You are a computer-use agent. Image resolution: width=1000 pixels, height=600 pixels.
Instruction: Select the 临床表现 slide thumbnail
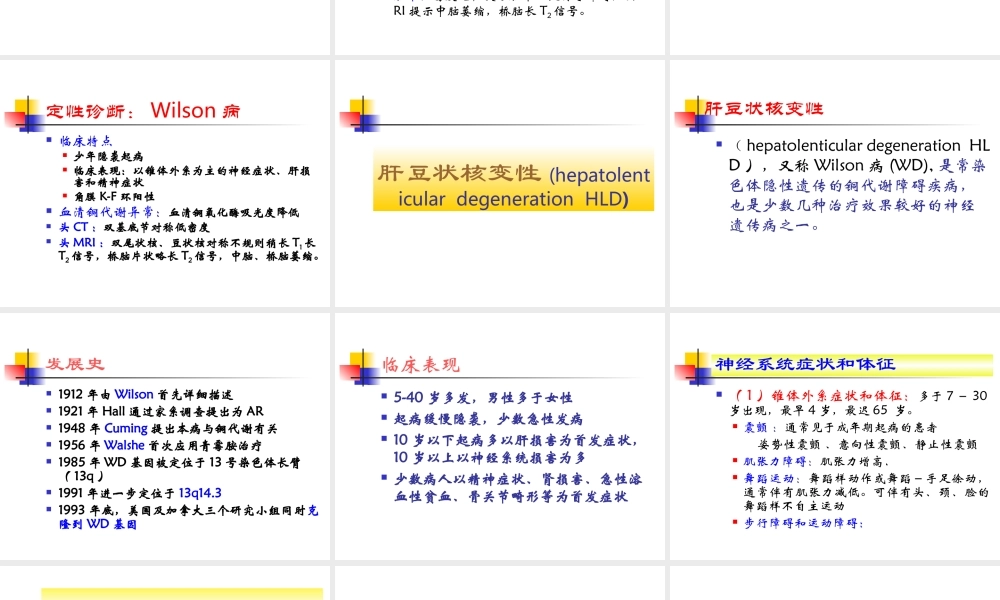498,437
